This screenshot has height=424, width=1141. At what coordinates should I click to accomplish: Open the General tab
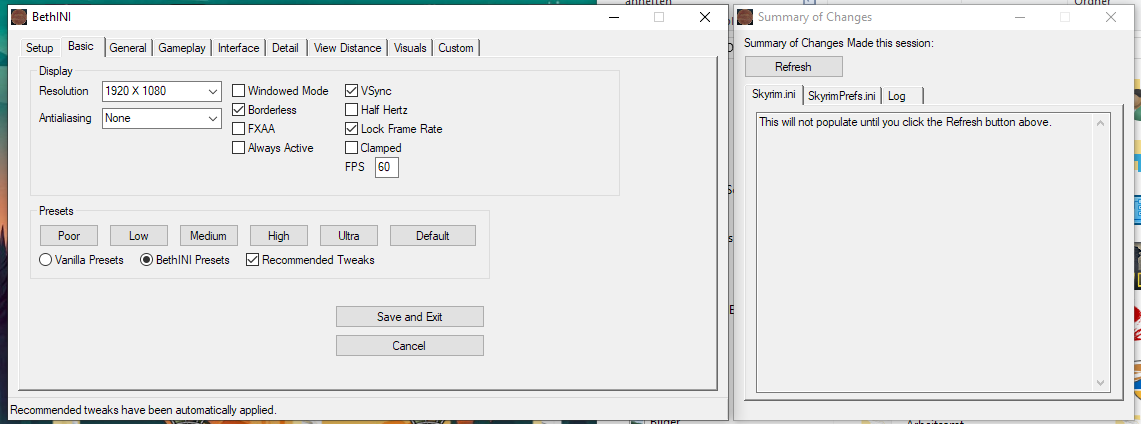point(128,48)
